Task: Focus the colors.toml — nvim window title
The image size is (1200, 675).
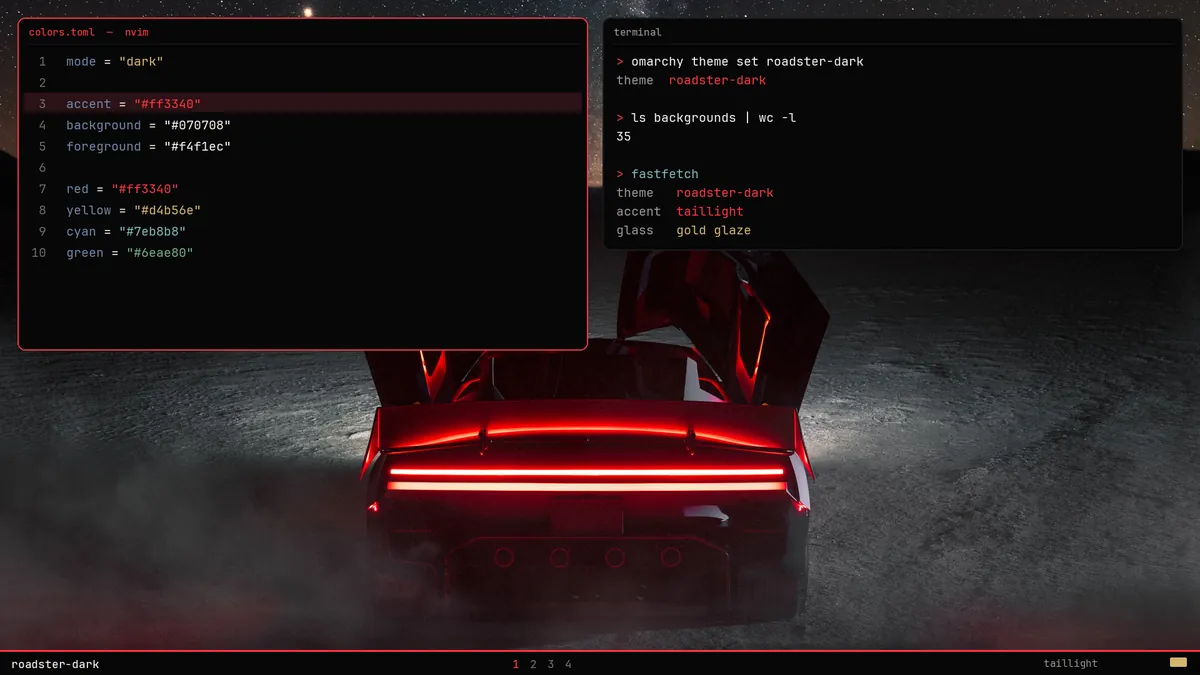Action: [x=89, y=32]
